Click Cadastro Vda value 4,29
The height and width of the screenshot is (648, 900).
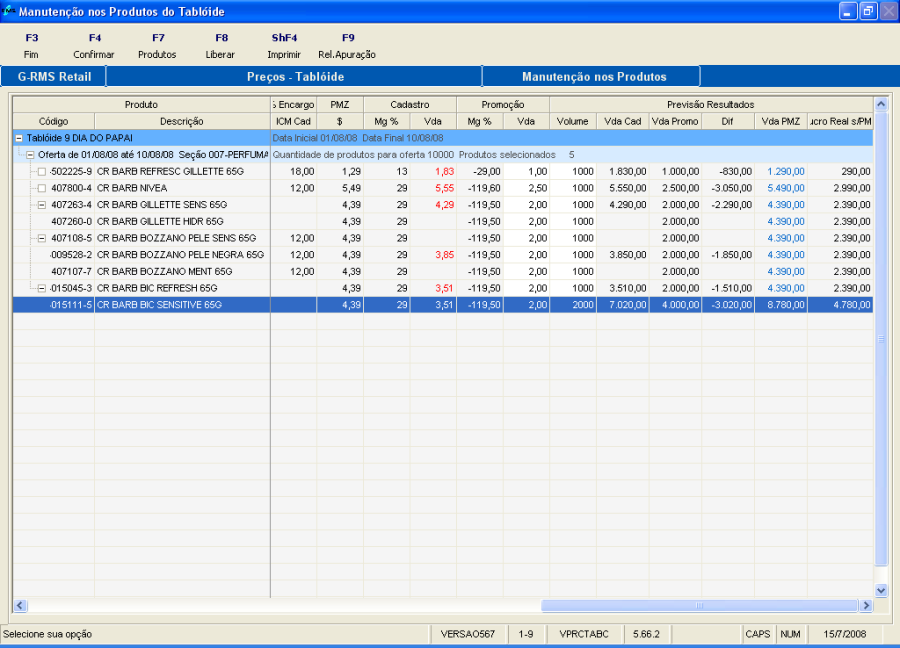444,205
